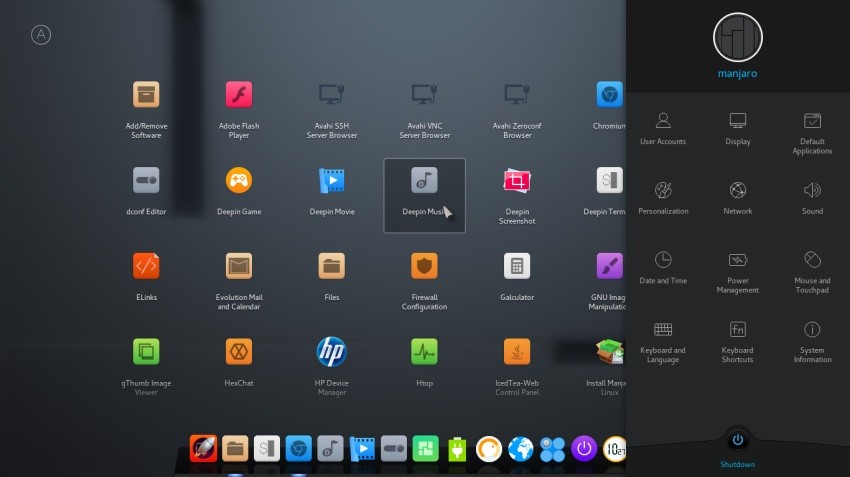Launch HexChat
Screen dimensions: 850x477
pyautogui.click(x=239, y=362)
